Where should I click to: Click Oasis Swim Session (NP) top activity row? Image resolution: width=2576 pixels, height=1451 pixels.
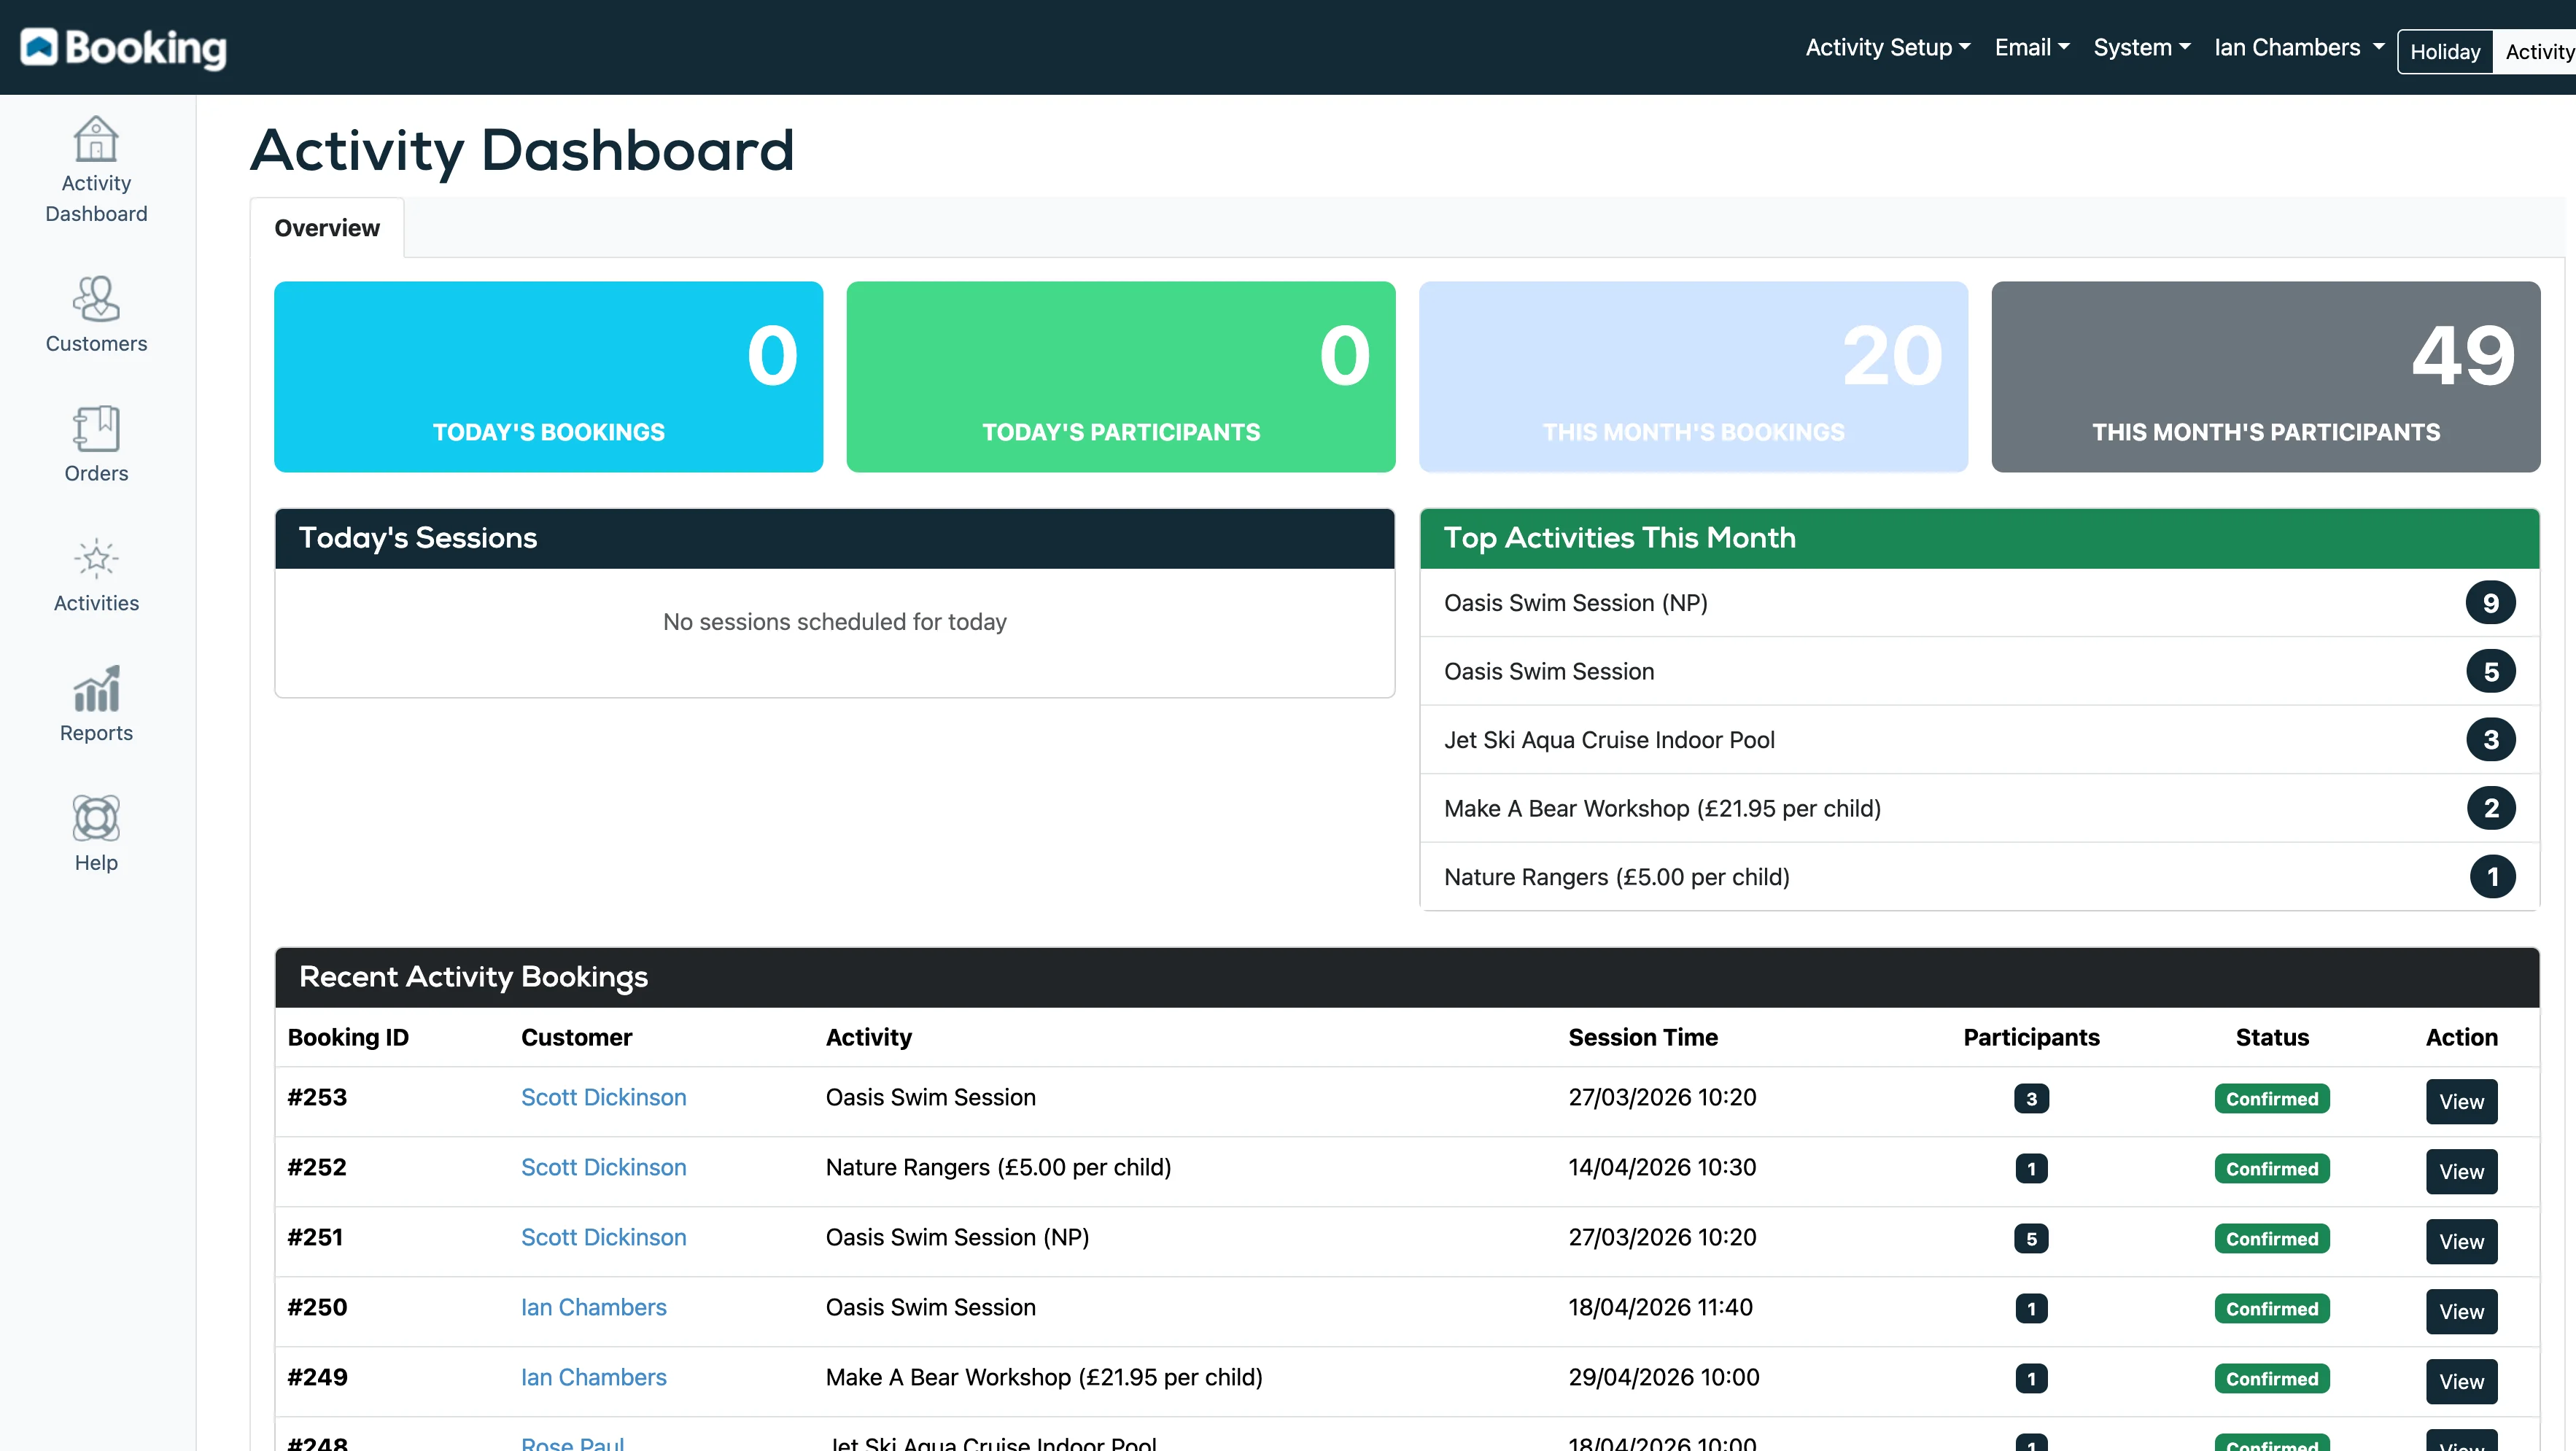[x=1979, y=603]
